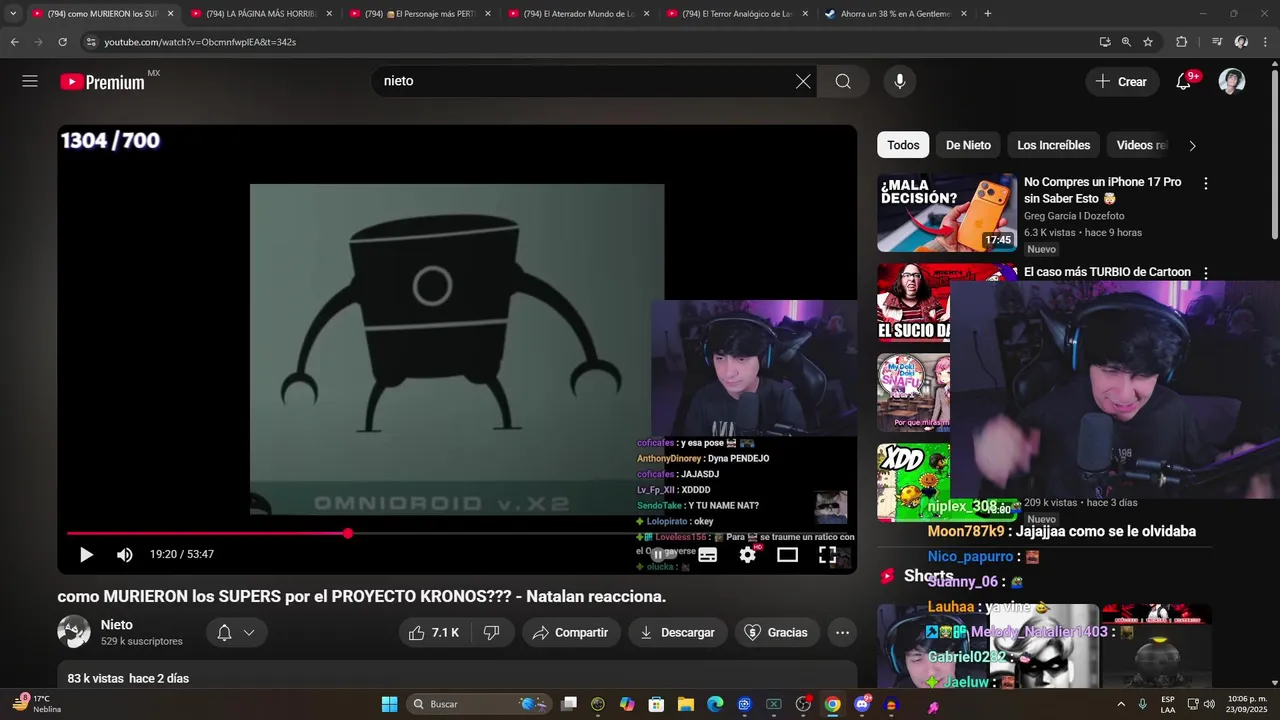This screenshot has width=1280, height=720.
Task: Bookmark this page with the star icon
Action: [x=1148, y=42]
